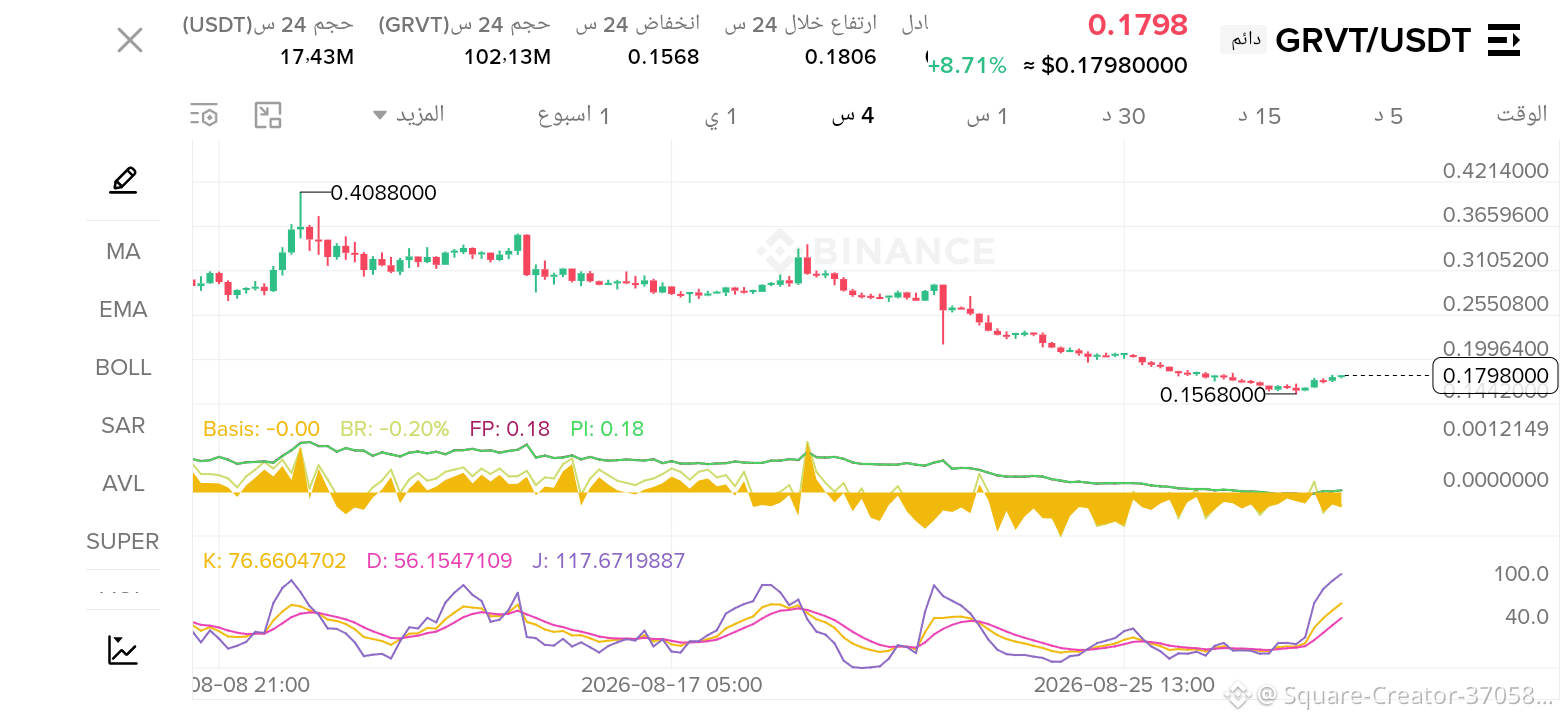This screenshot has width=1560, height=720.
Task: Switch to the 1 اسبوع interval
Action: [x=574, y=115]
